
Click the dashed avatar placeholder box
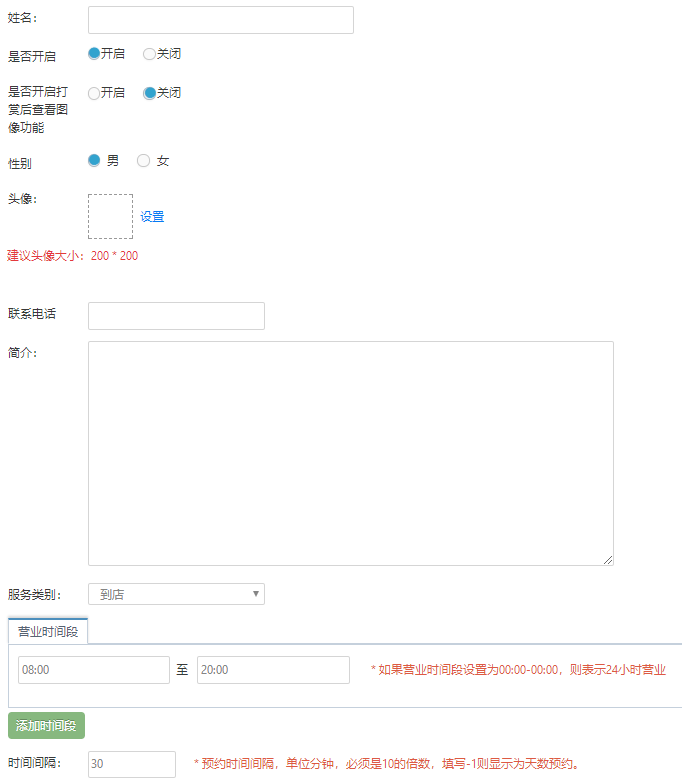point(110,216)
